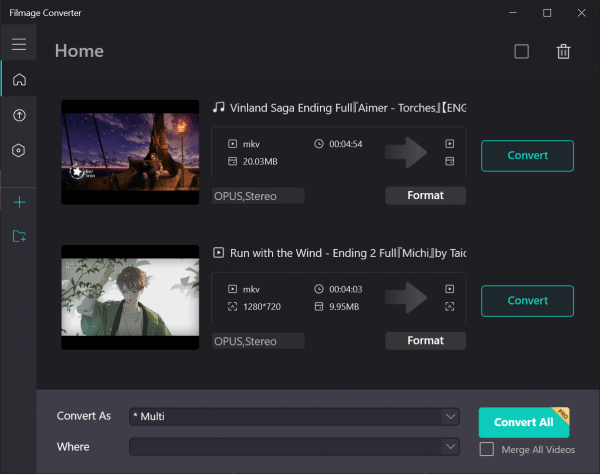Click OPUS,Stereo field for Vinland Saga

click(258, 196)
